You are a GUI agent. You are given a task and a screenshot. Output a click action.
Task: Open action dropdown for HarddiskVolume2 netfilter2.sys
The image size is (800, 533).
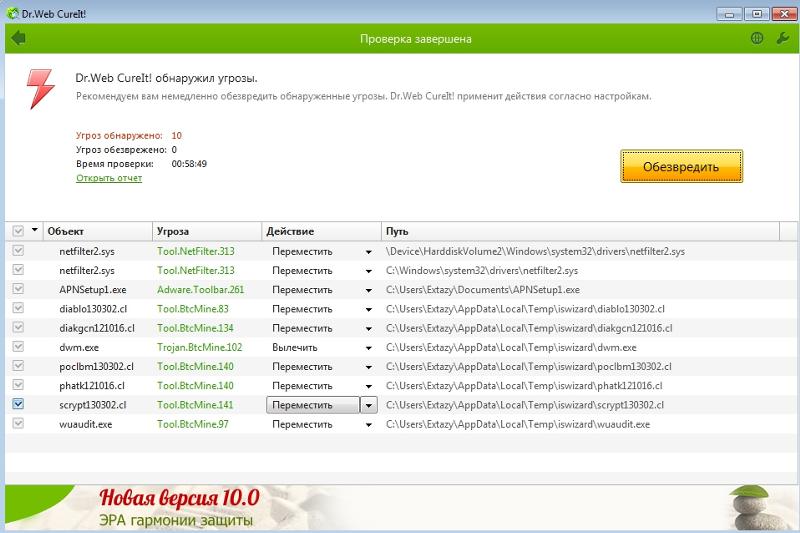(x=368, y=252)
